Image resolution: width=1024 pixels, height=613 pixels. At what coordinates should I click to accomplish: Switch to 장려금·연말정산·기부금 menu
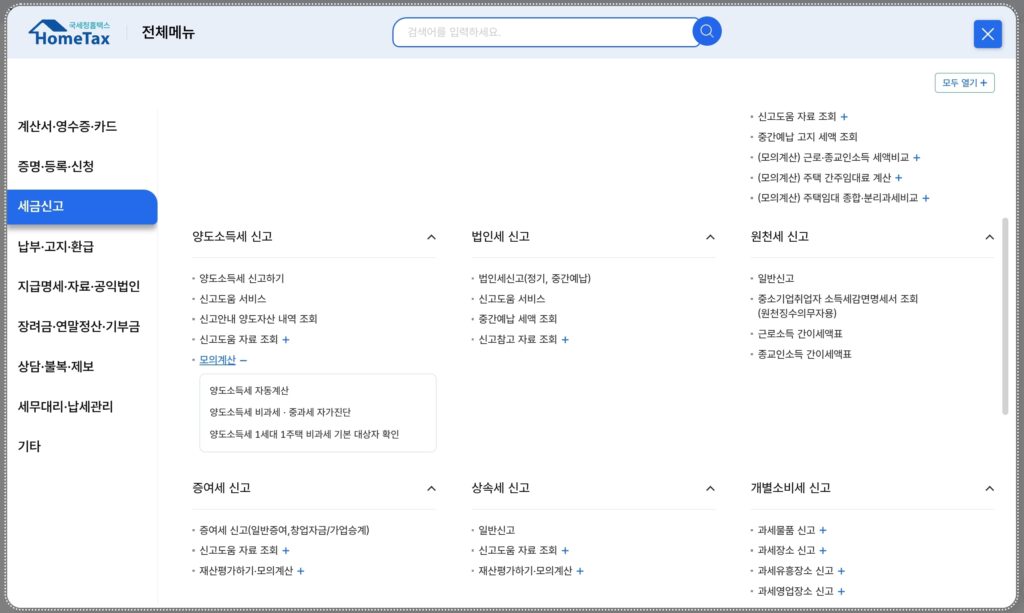click(x=79, y=326)
